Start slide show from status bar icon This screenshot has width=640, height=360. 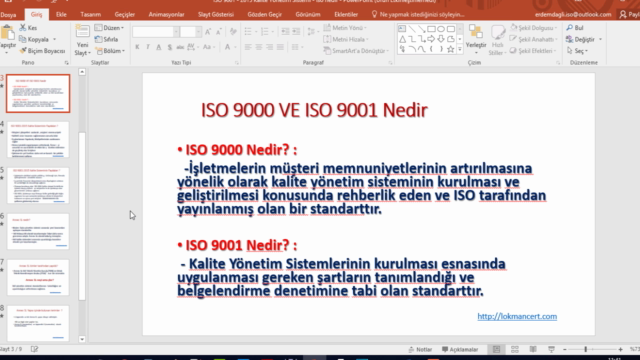(551, 349)
